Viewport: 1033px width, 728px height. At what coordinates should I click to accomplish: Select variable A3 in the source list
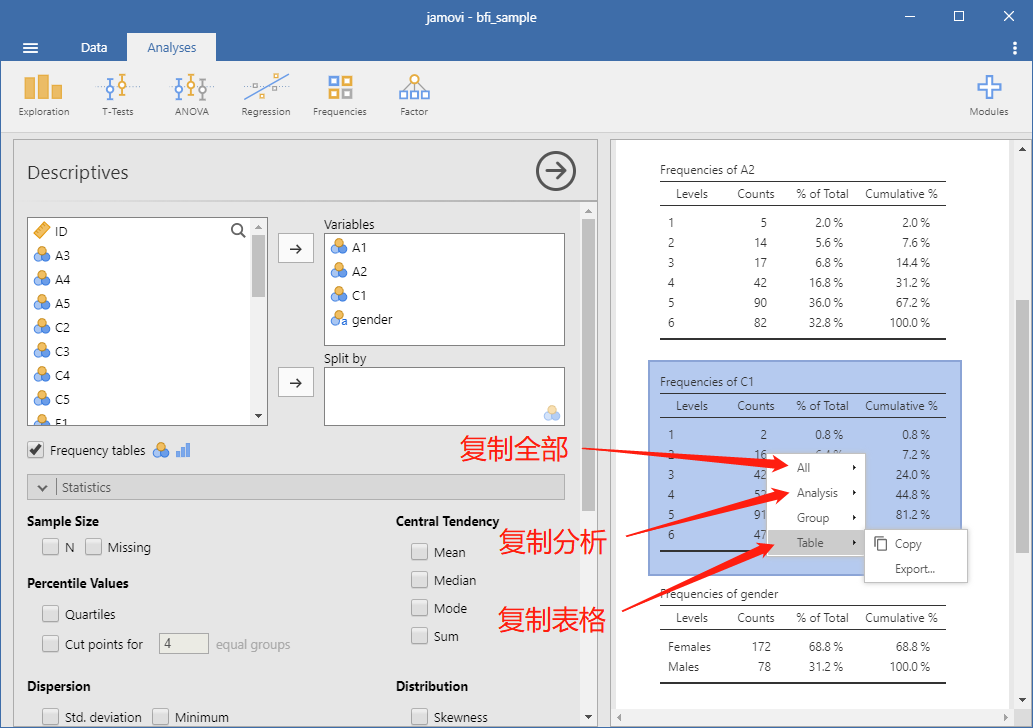[140, 256]
